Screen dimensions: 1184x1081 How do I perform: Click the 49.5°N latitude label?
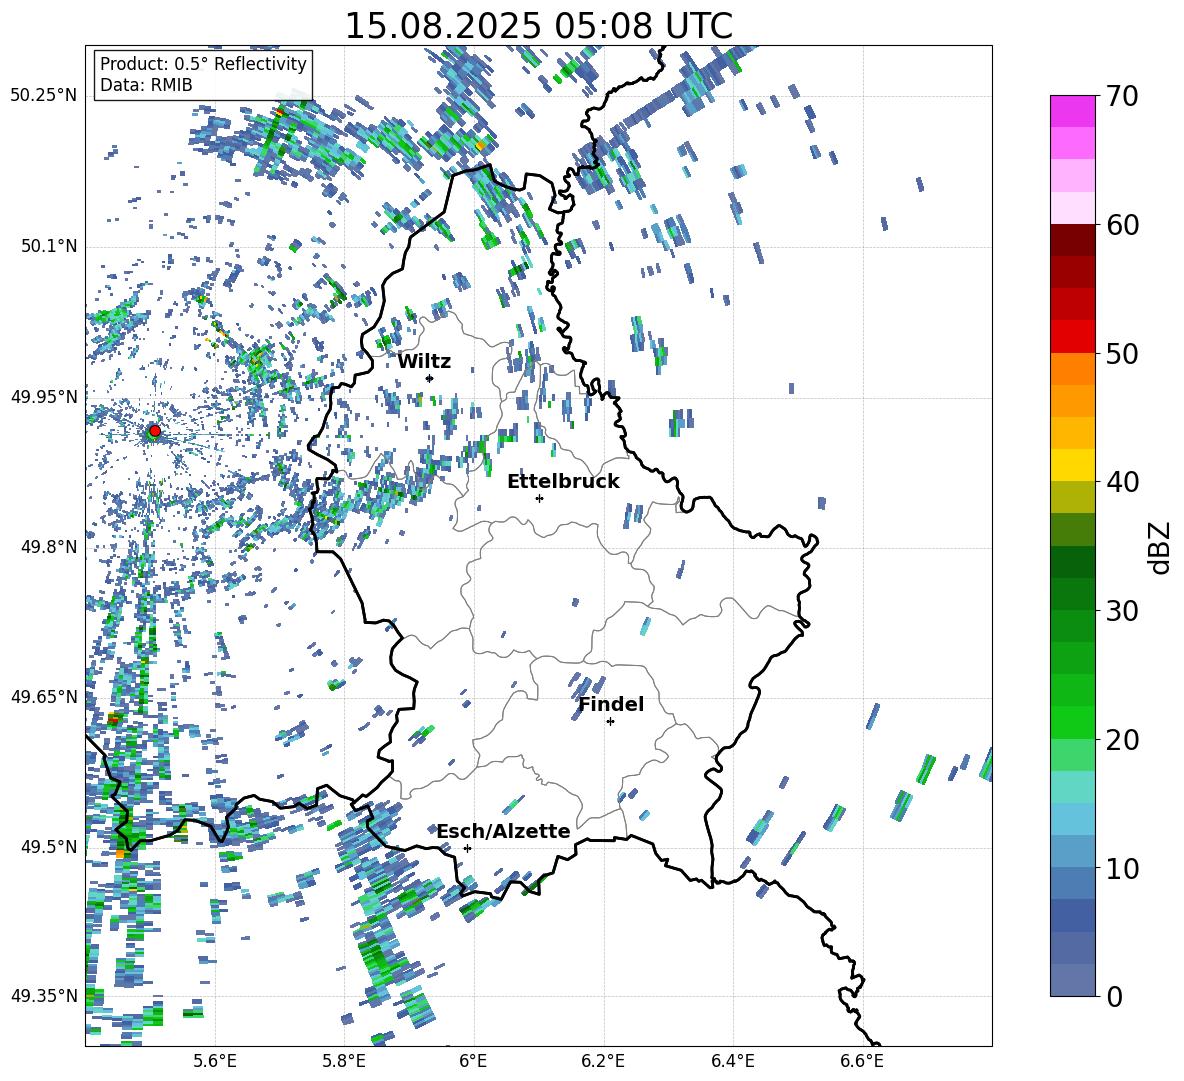tap(50, 847)
